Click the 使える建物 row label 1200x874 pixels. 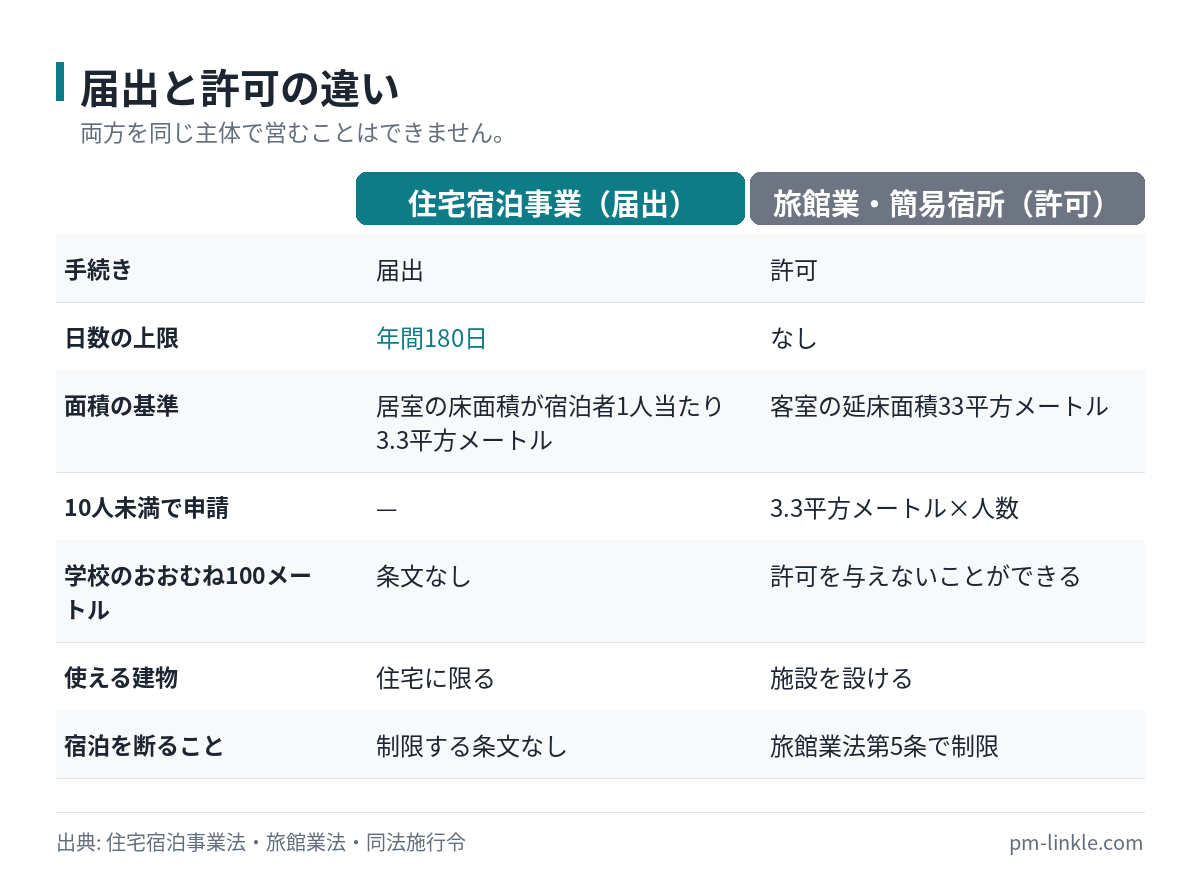tap(121, 677)
